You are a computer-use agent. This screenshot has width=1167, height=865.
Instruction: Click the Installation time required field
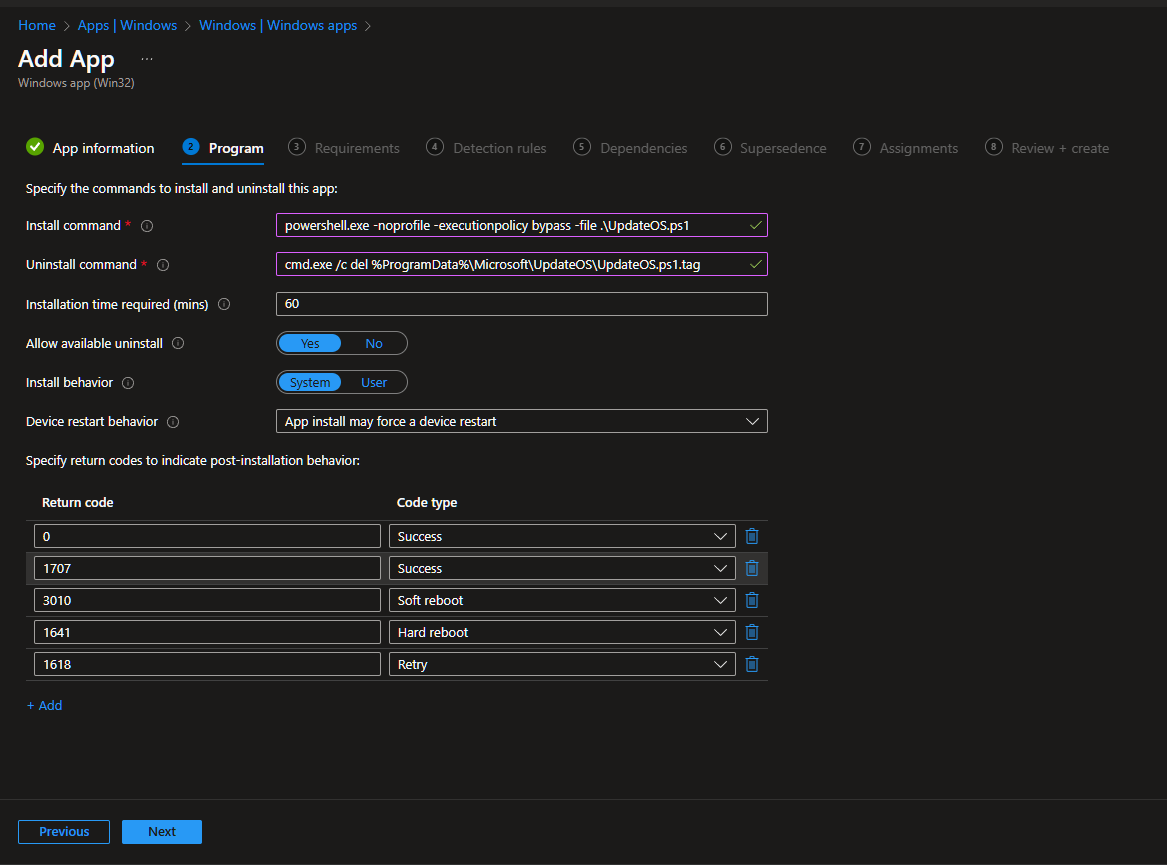coord(521,304)
